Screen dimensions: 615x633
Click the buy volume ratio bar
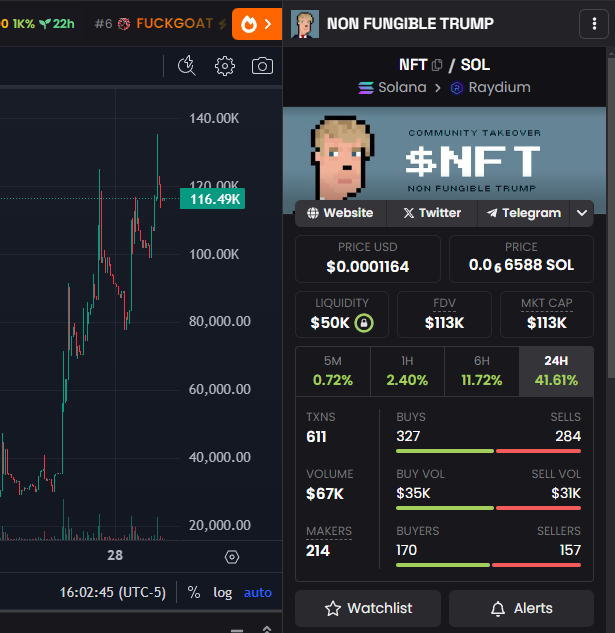click(488, 508)
